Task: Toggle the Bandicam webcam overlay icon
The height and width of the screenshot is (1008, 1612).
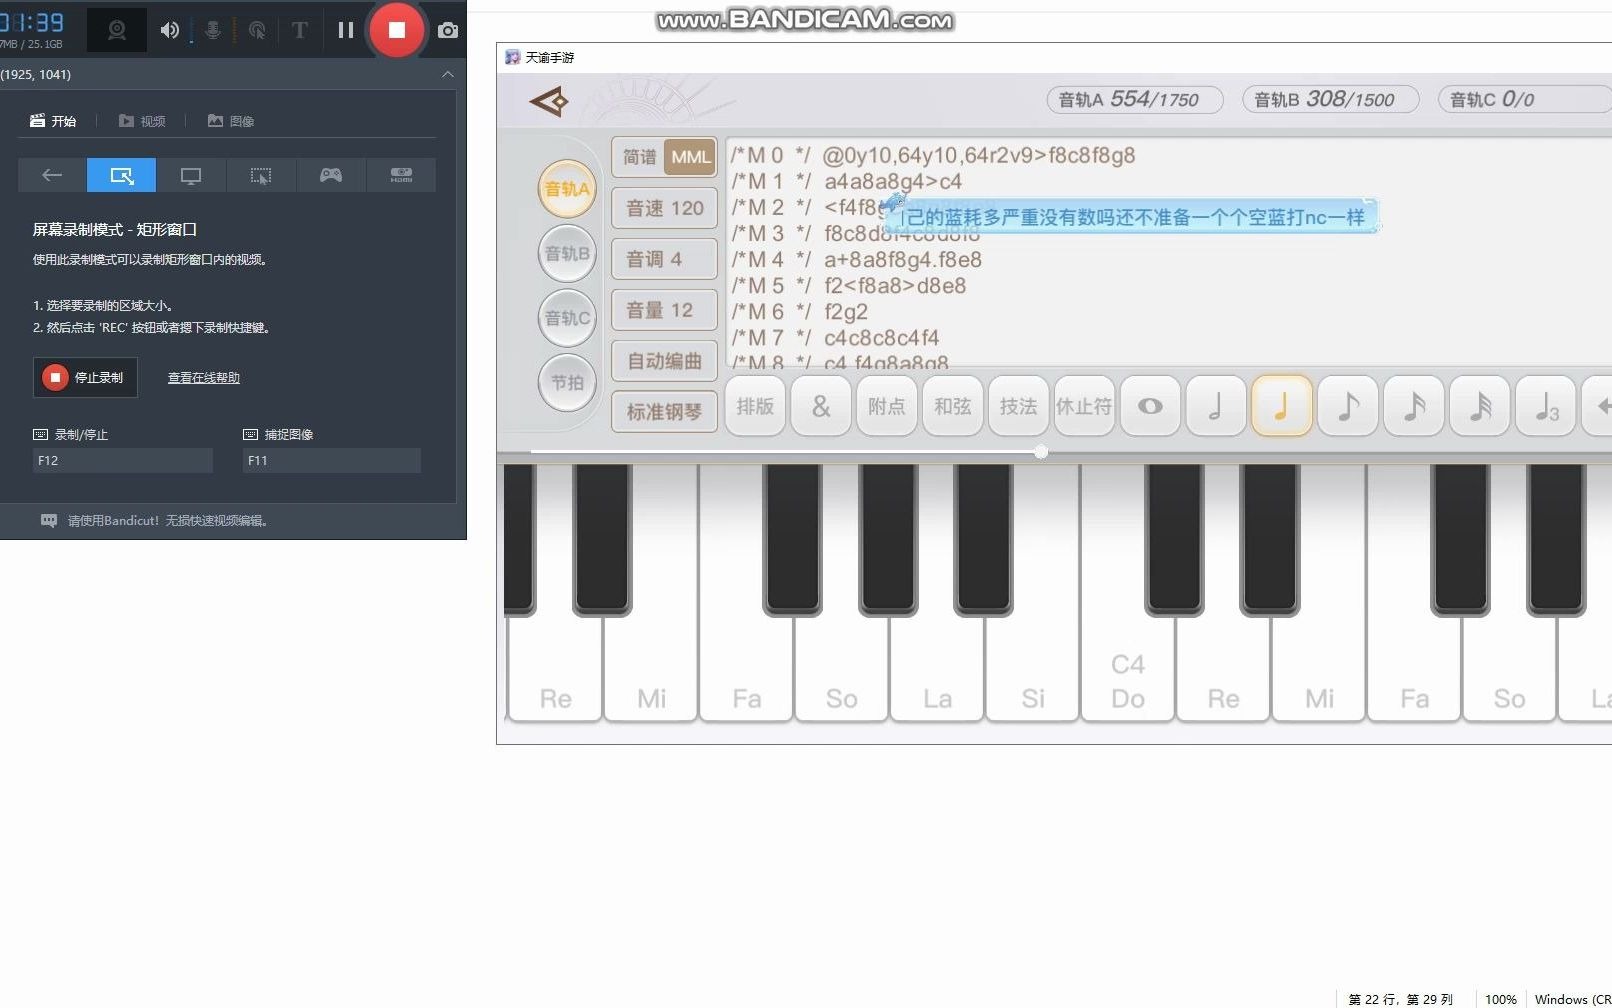Action: [117, 30]
